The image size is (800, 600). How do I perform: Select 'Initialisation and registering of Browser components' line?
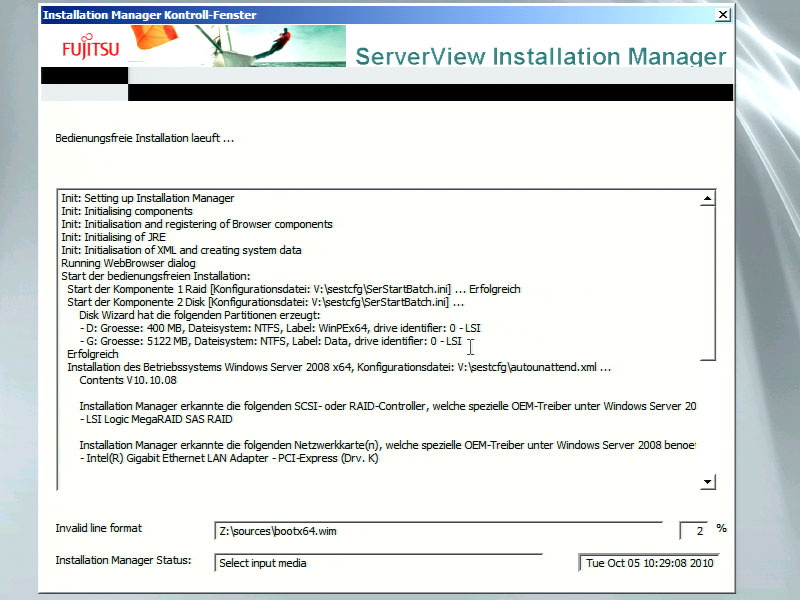click(197, 224)
